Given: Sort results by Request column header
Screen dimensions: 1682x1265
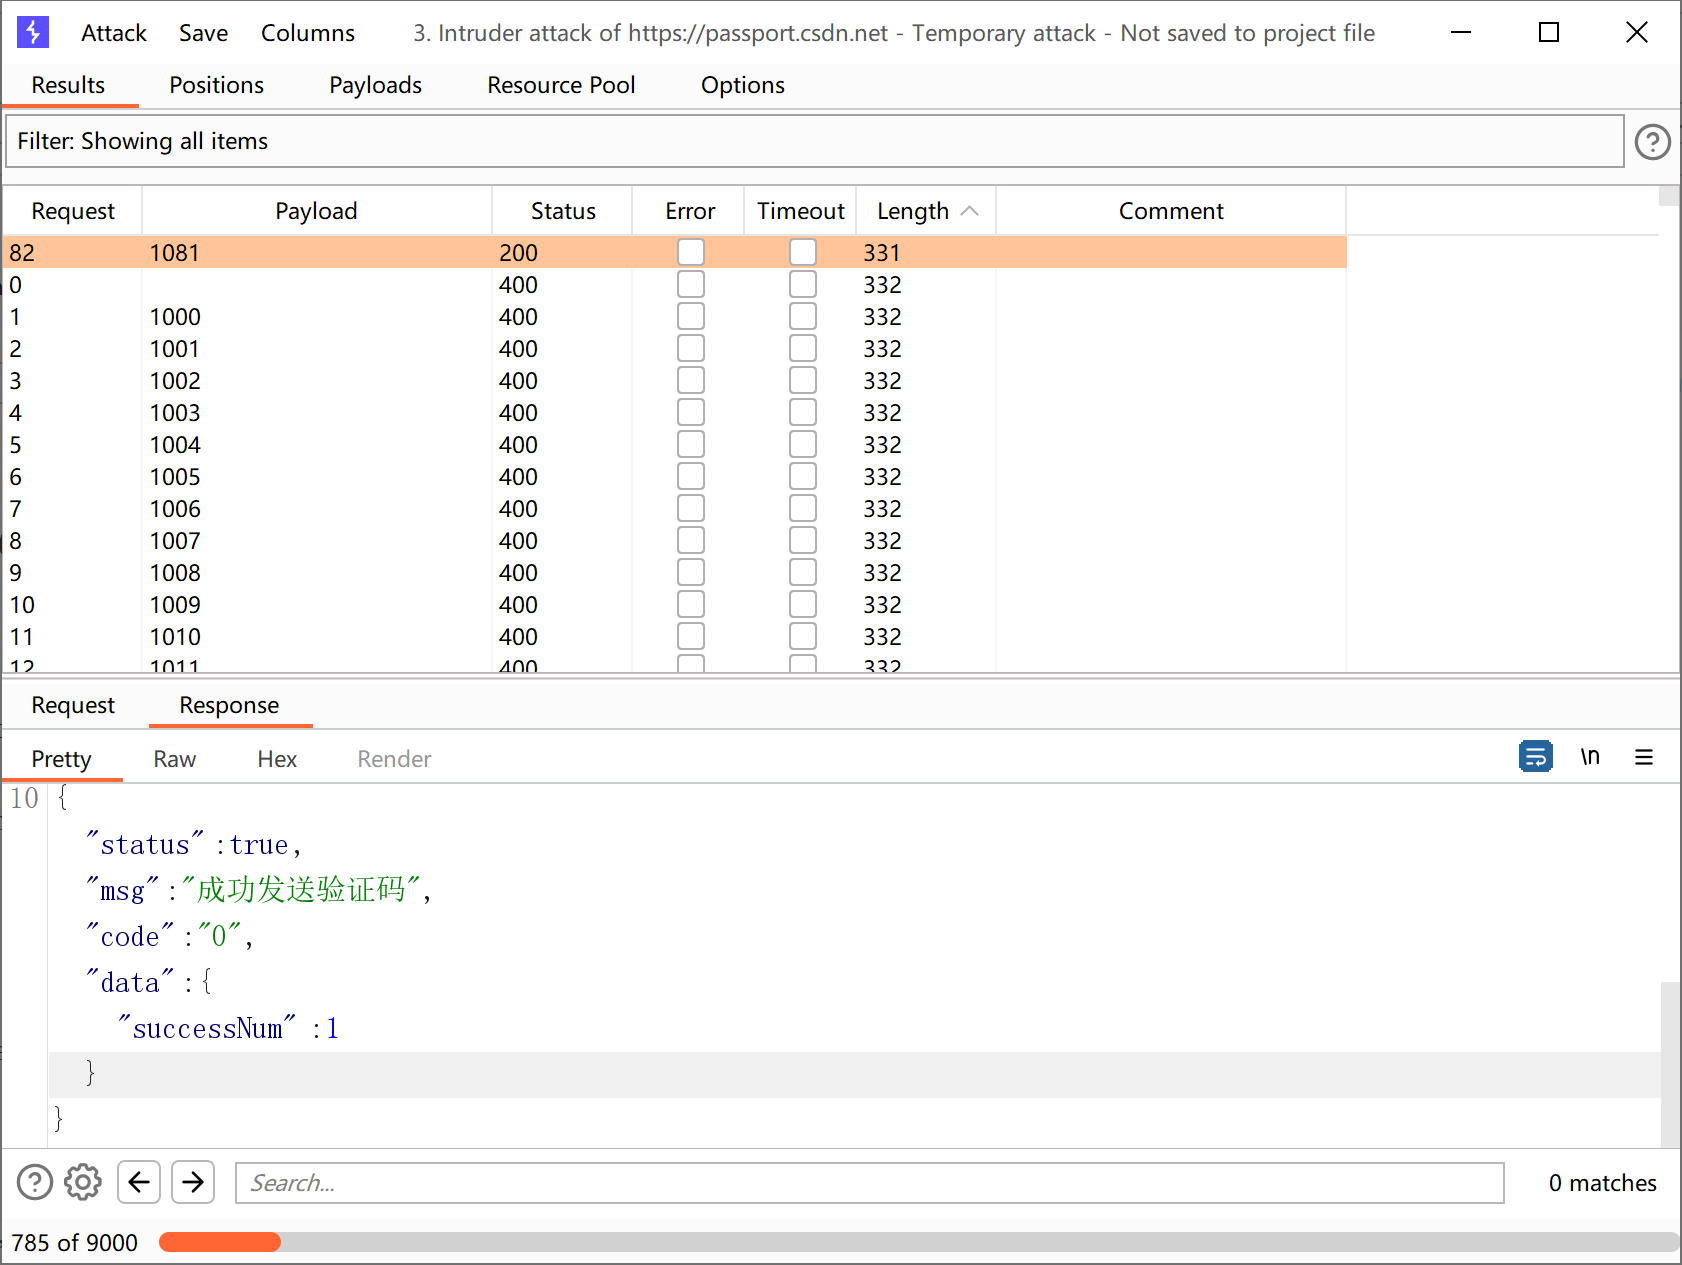Looking at the screenshot, I should click(73, 211).
